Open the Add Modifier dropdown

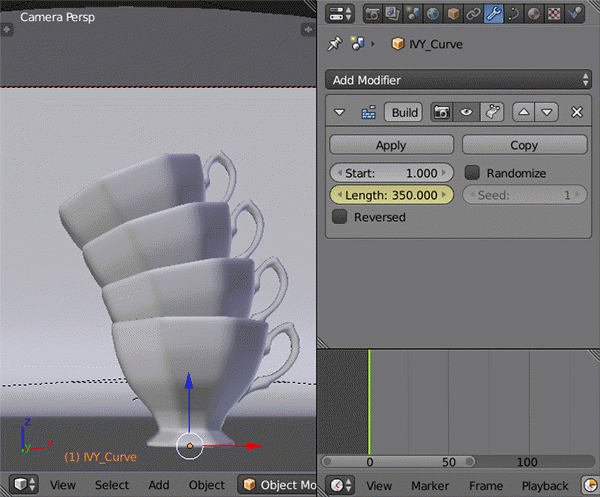click(458, 79)
